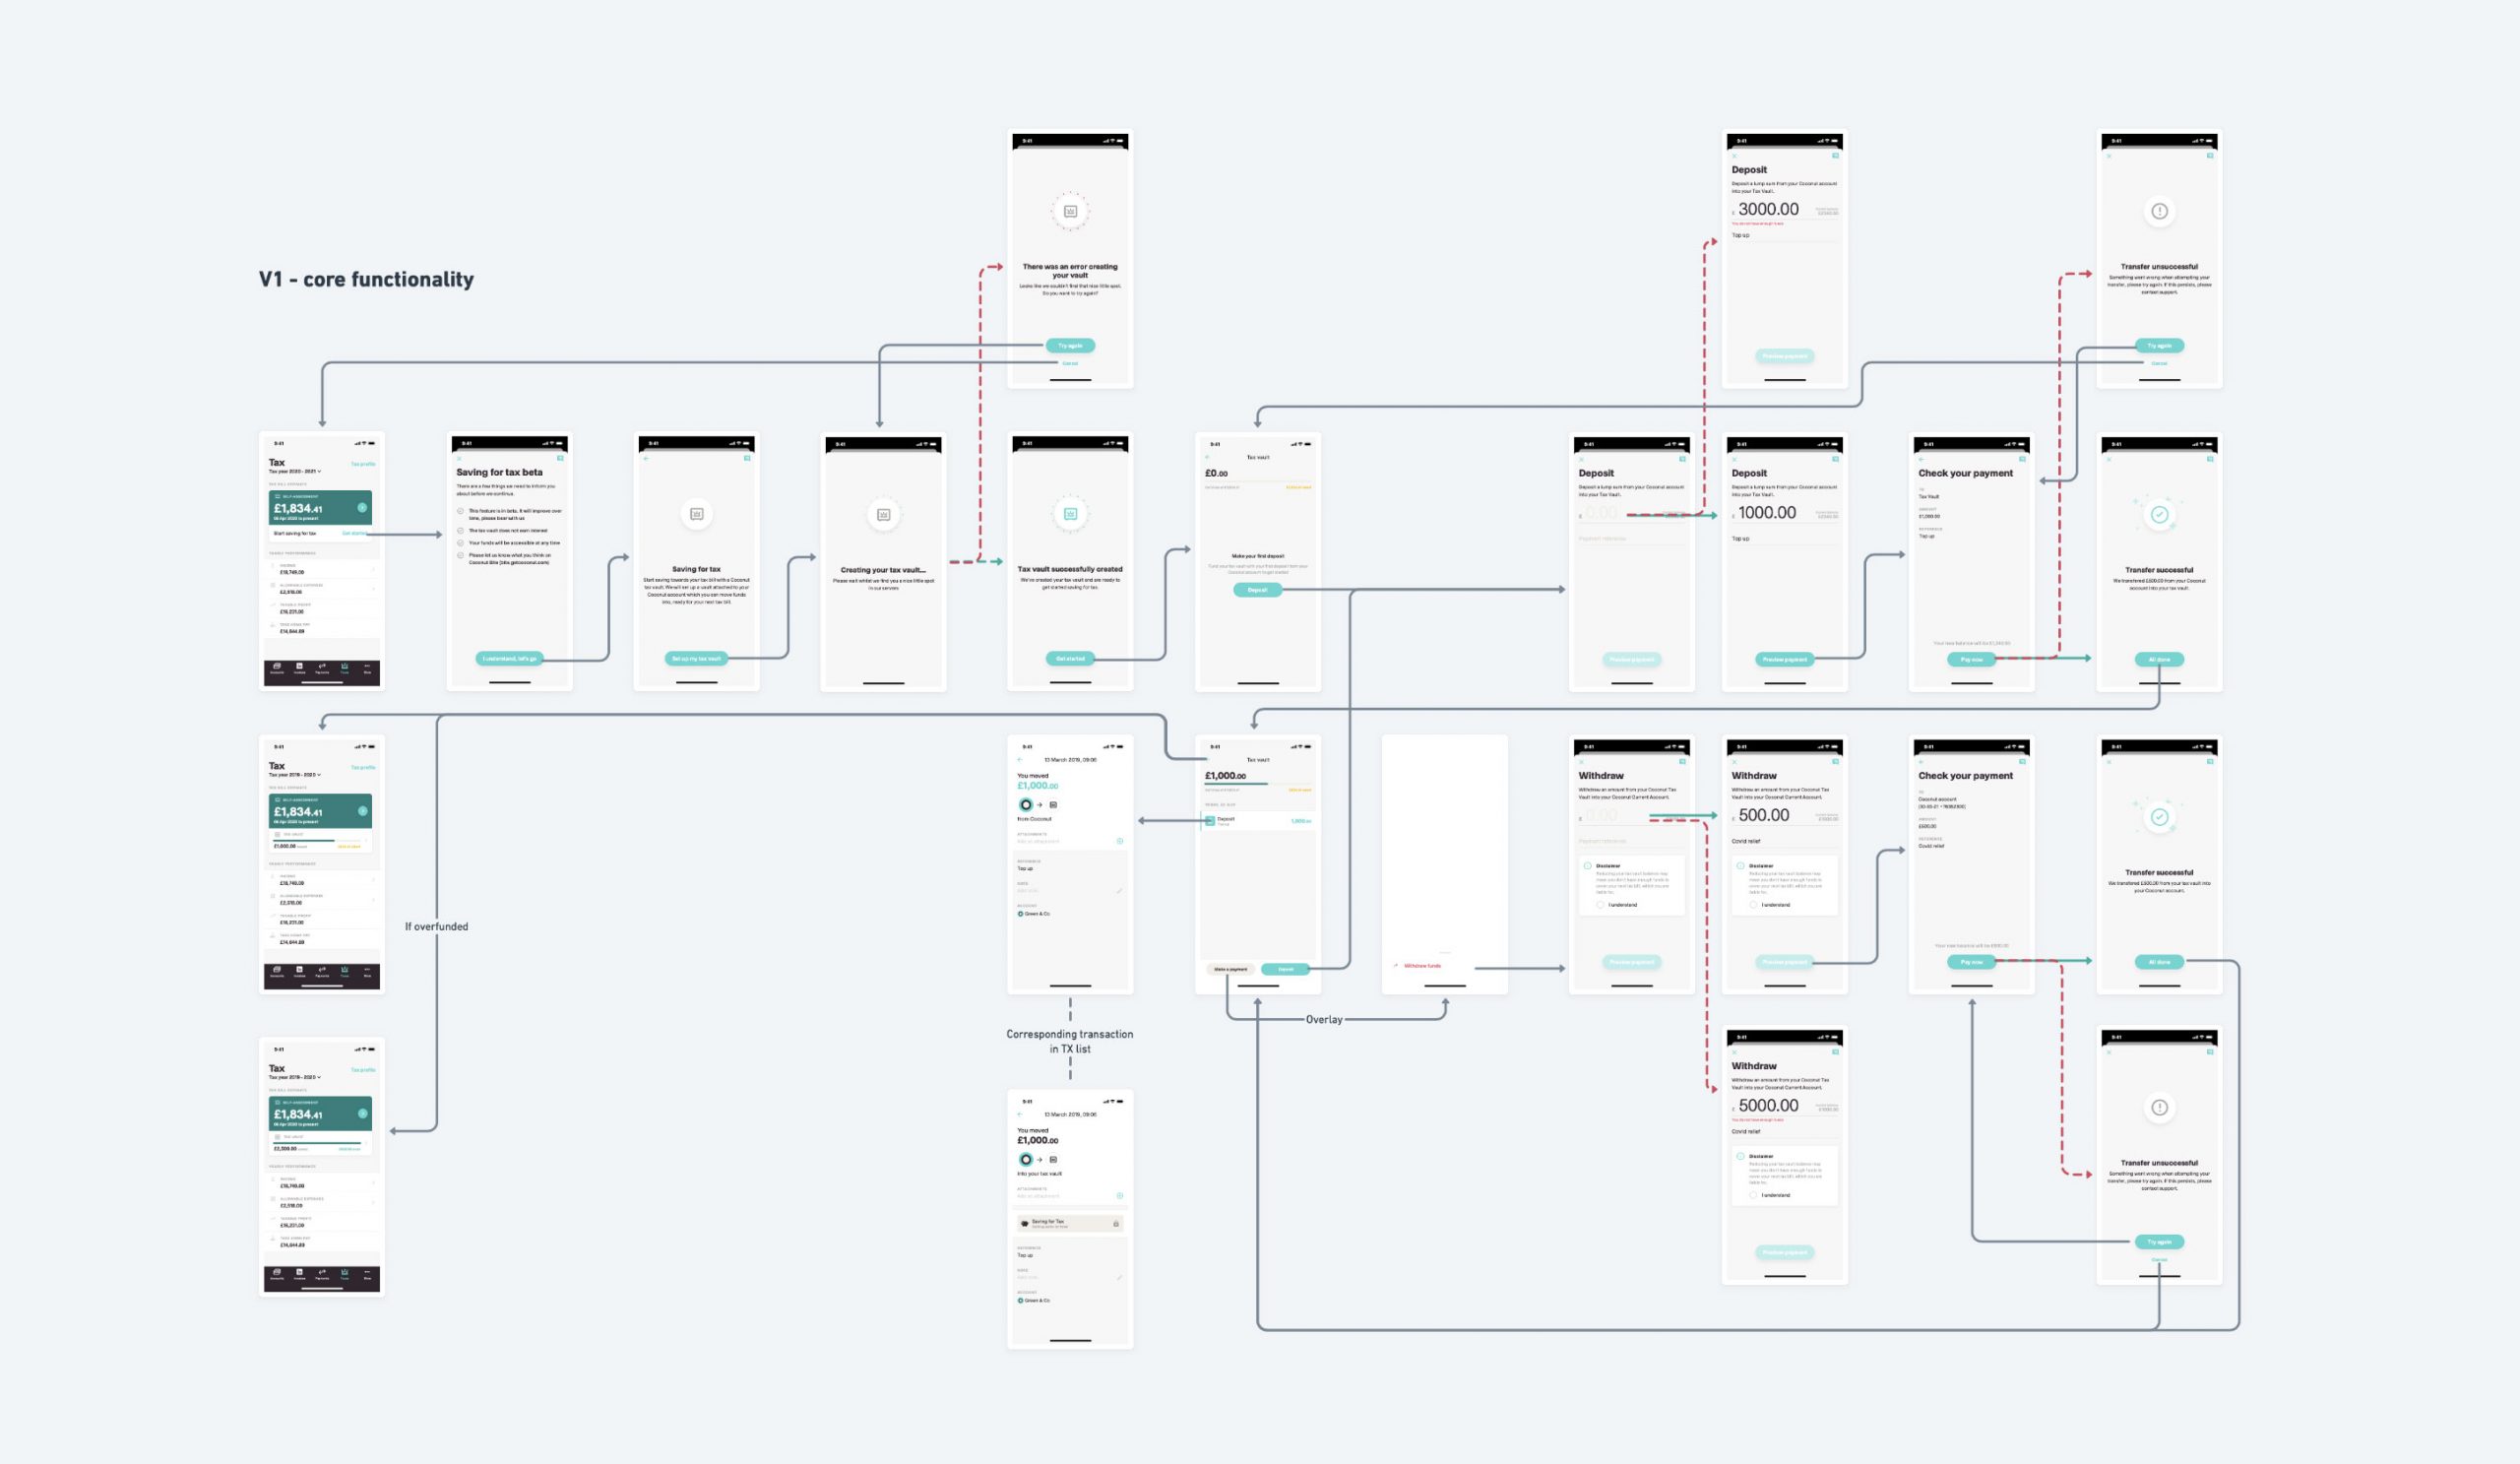
Task: Switch to Payments tab on 2020-2021 Tax screen
Action: 322,668
